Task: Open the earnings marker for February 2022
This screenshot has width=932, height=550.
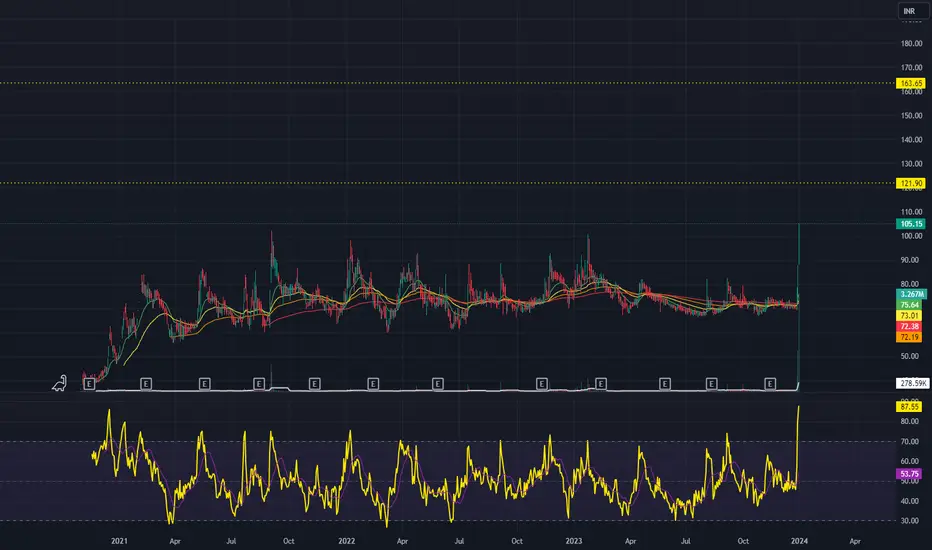Action: coord(373,384)
